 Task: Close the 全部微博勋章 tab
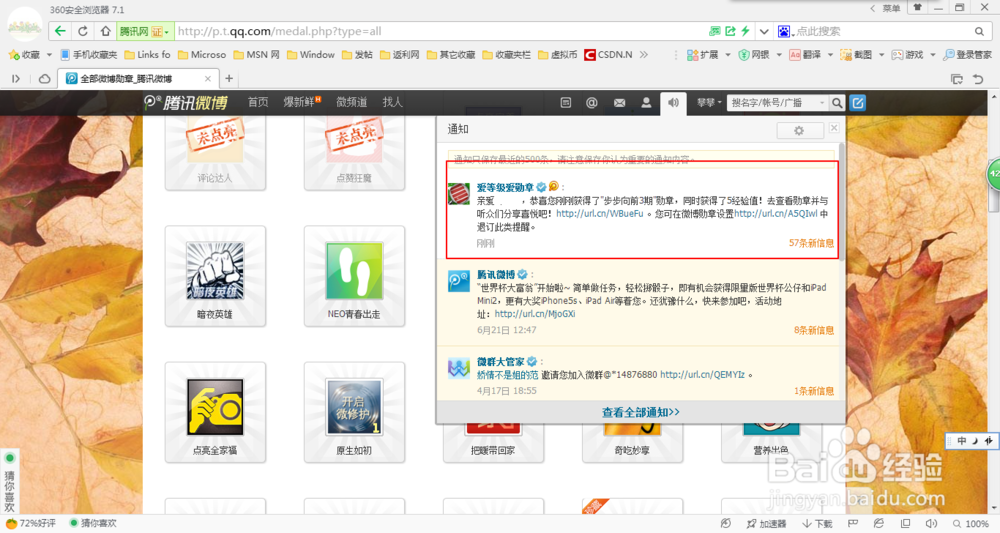point(207,78)
